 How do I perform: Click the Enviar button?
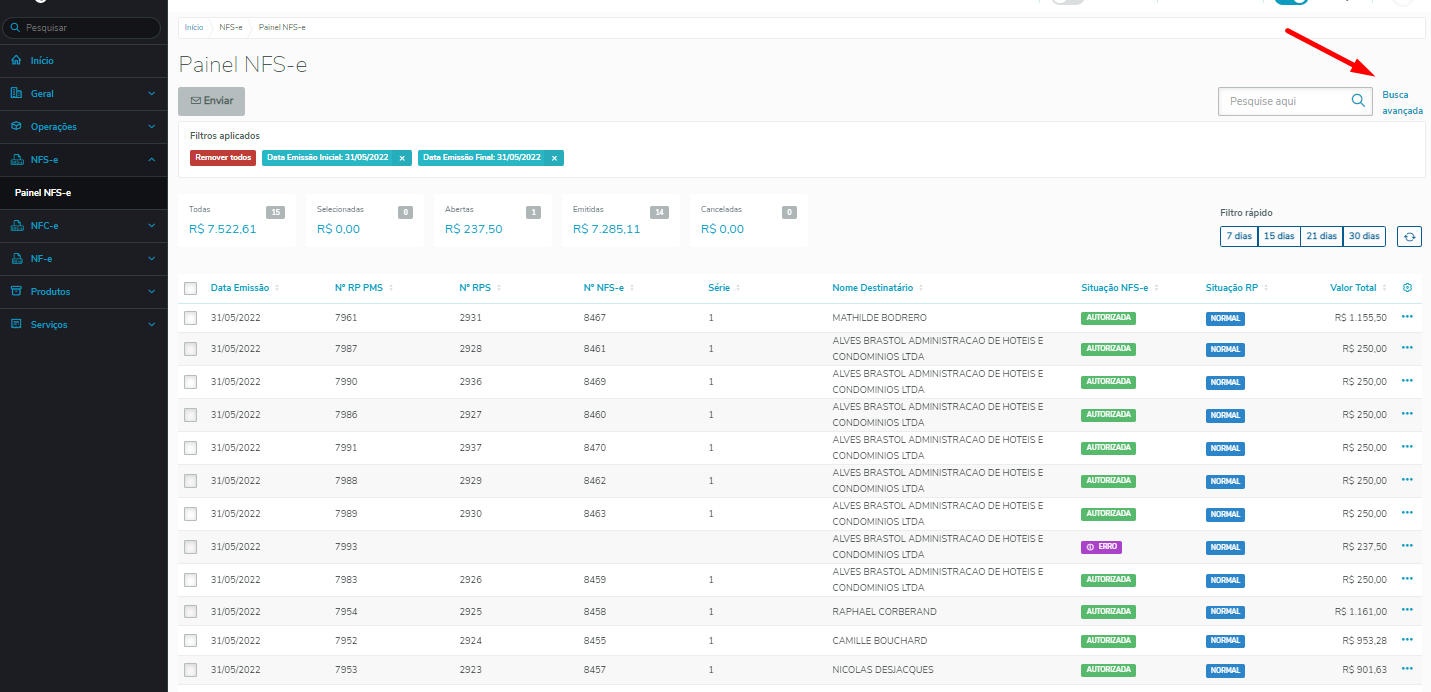211,101
